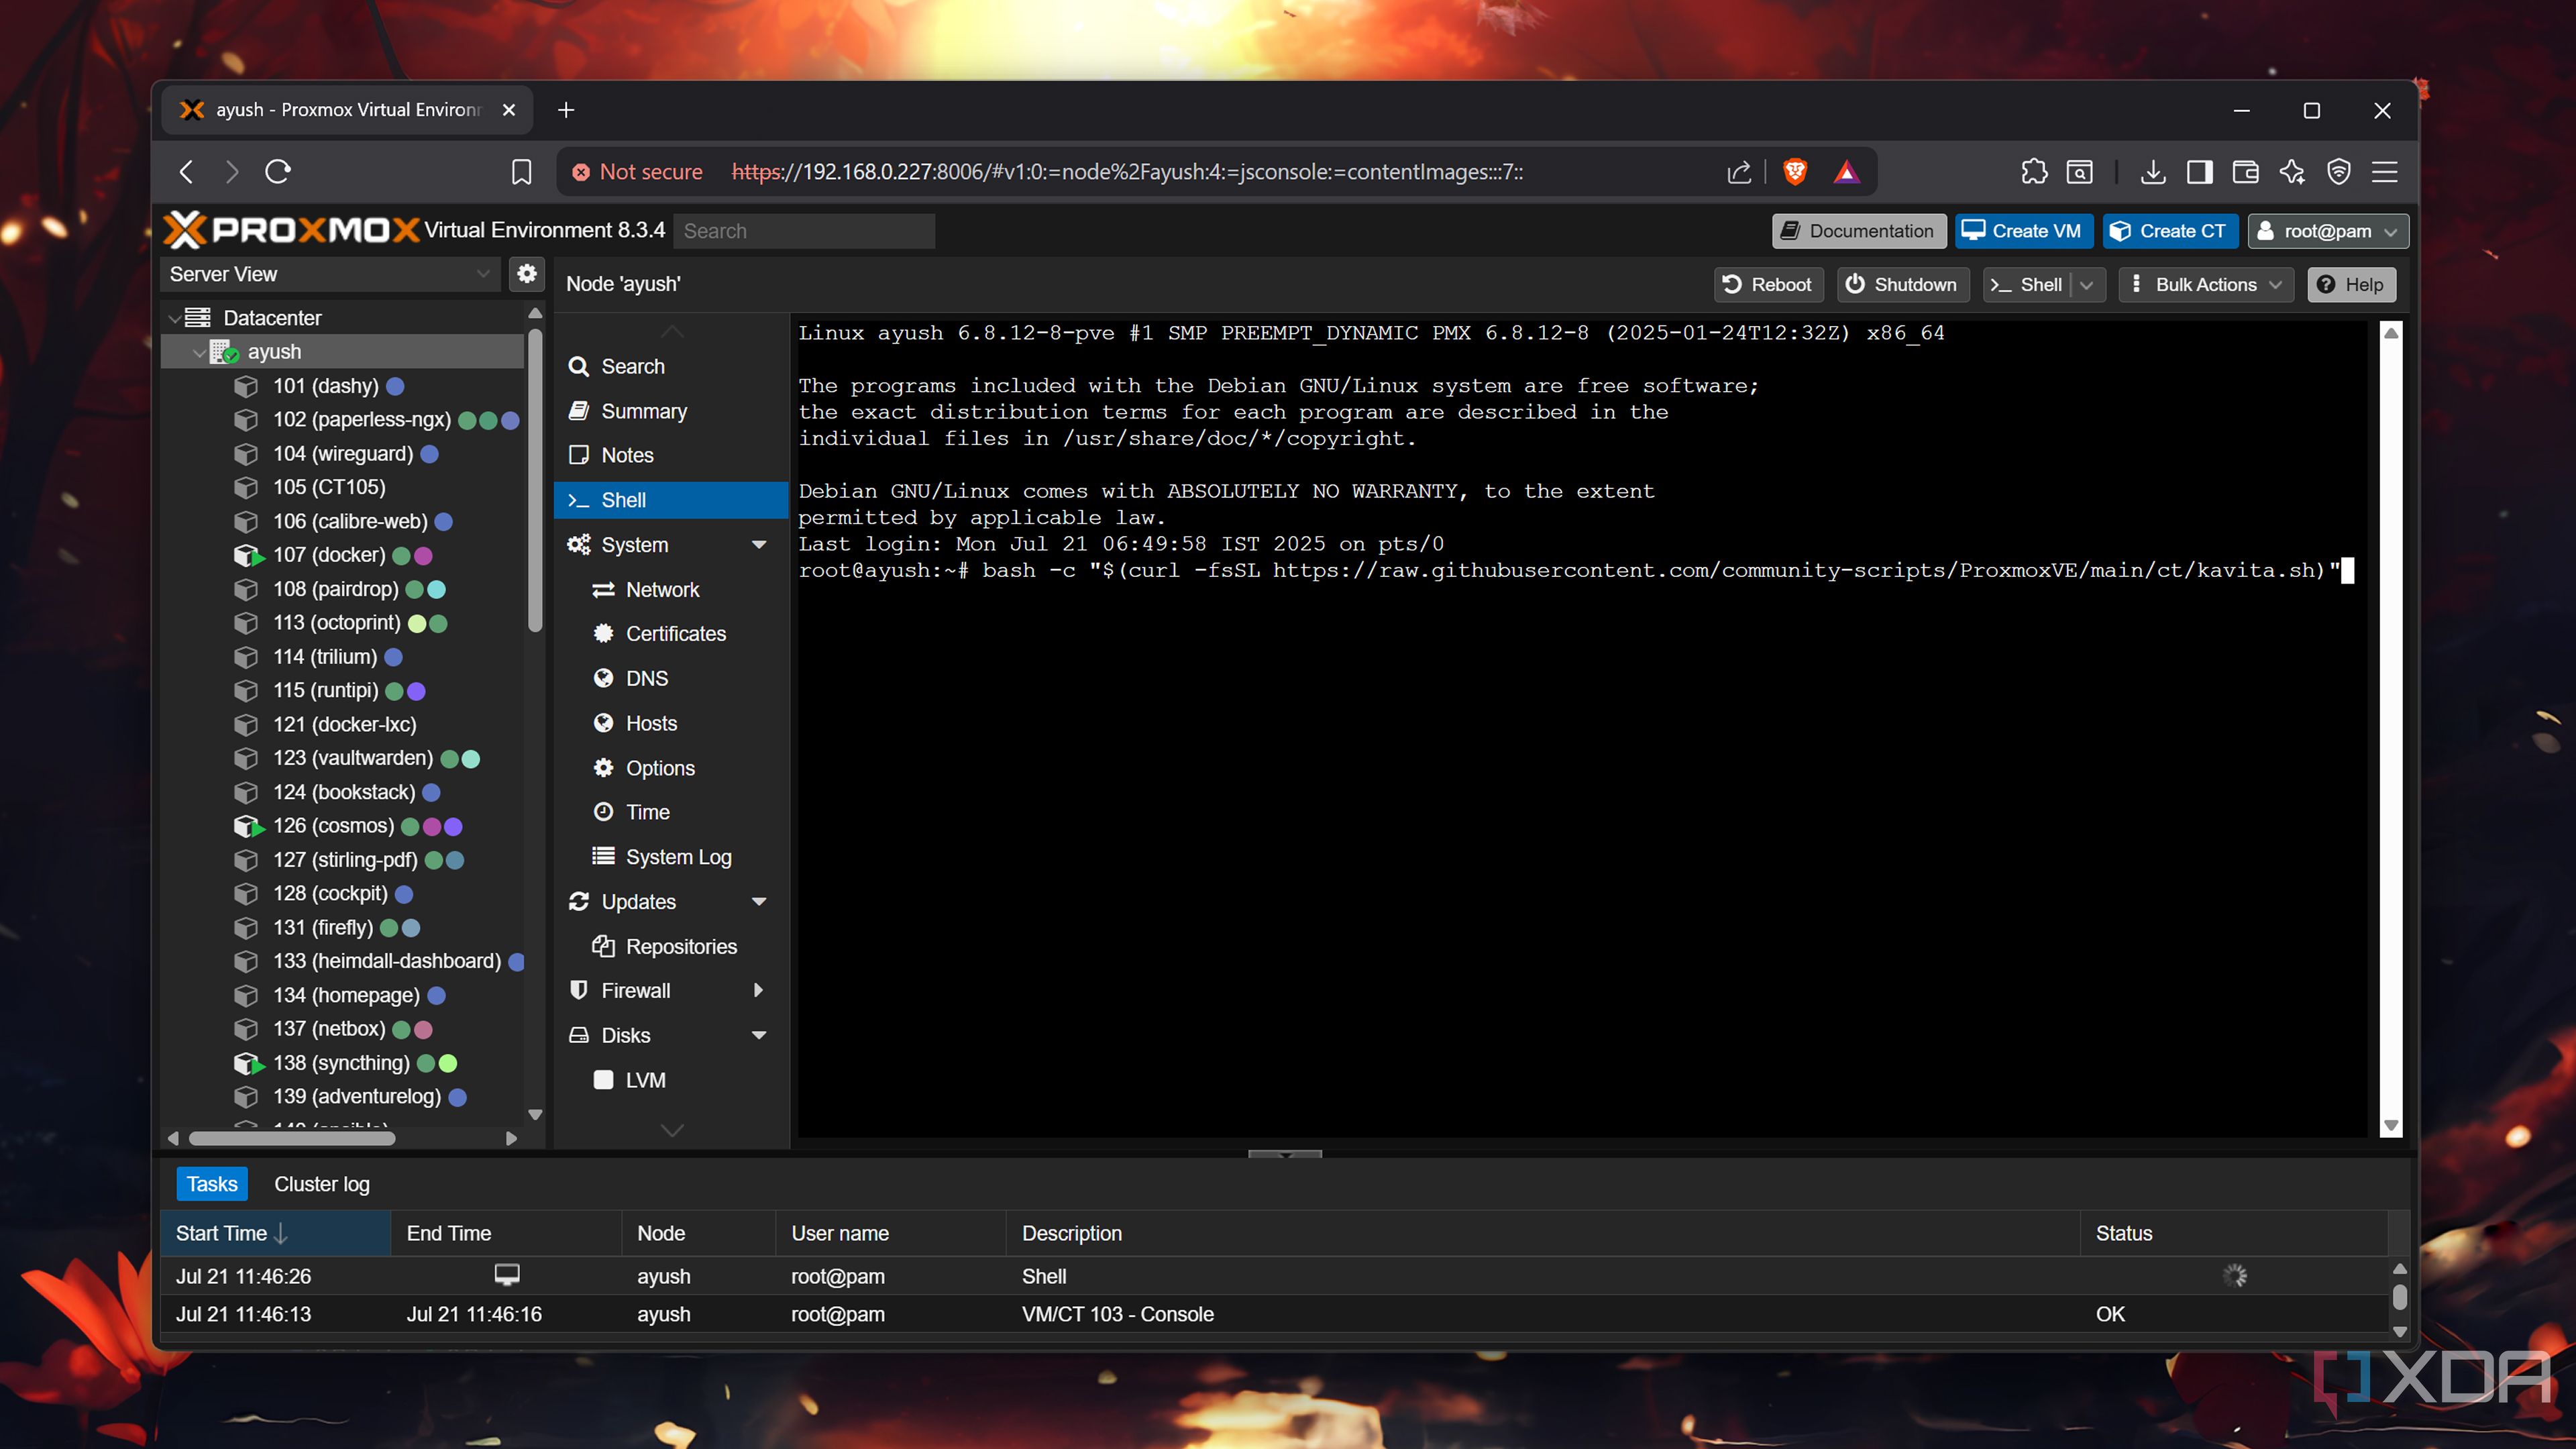Image resolution: width=2576 pixels, height=1449 pixels.
Task: Sort tasks by Start Time column
Action: point(275,1233)
